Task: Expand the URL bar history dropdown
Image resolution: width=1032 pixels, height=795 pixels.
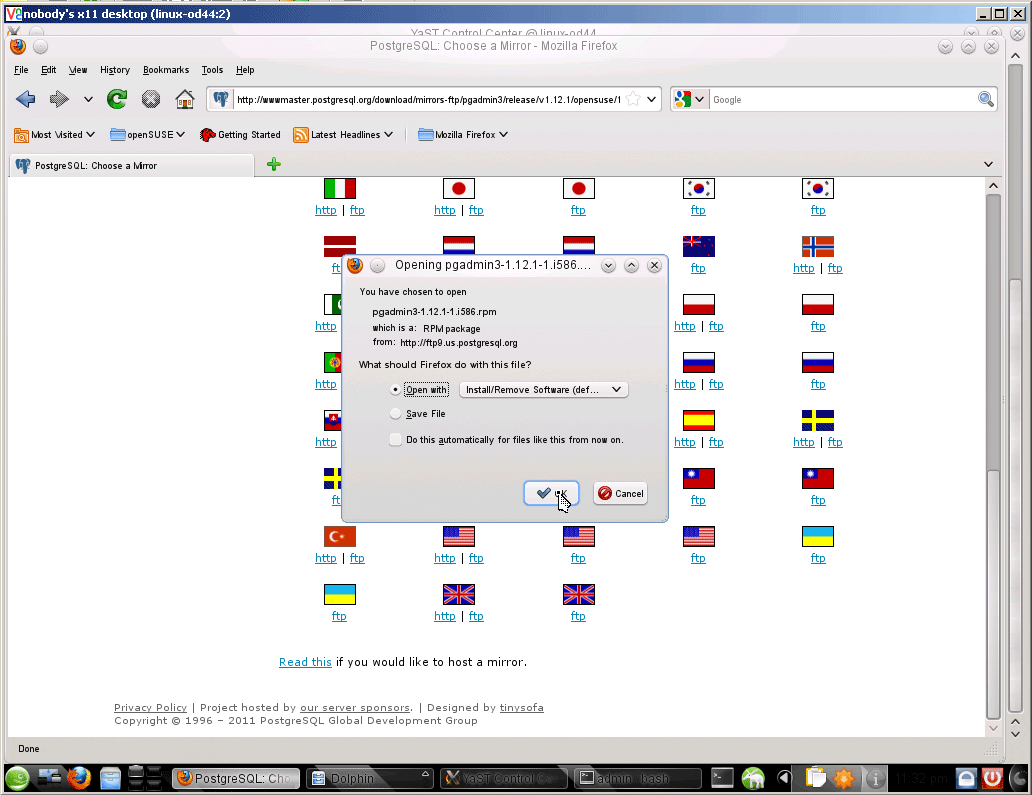Action: click(x=651, y=99)
